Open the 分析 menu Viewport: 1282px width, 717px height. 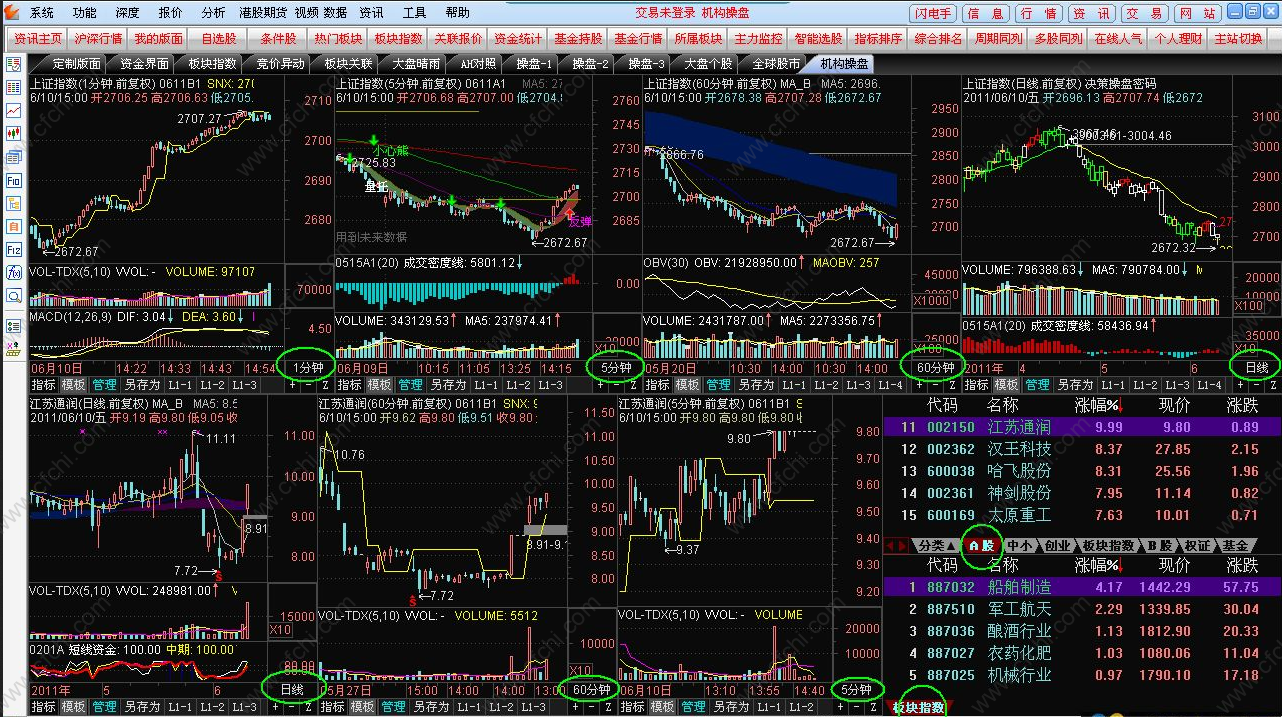tap(213, 13)
